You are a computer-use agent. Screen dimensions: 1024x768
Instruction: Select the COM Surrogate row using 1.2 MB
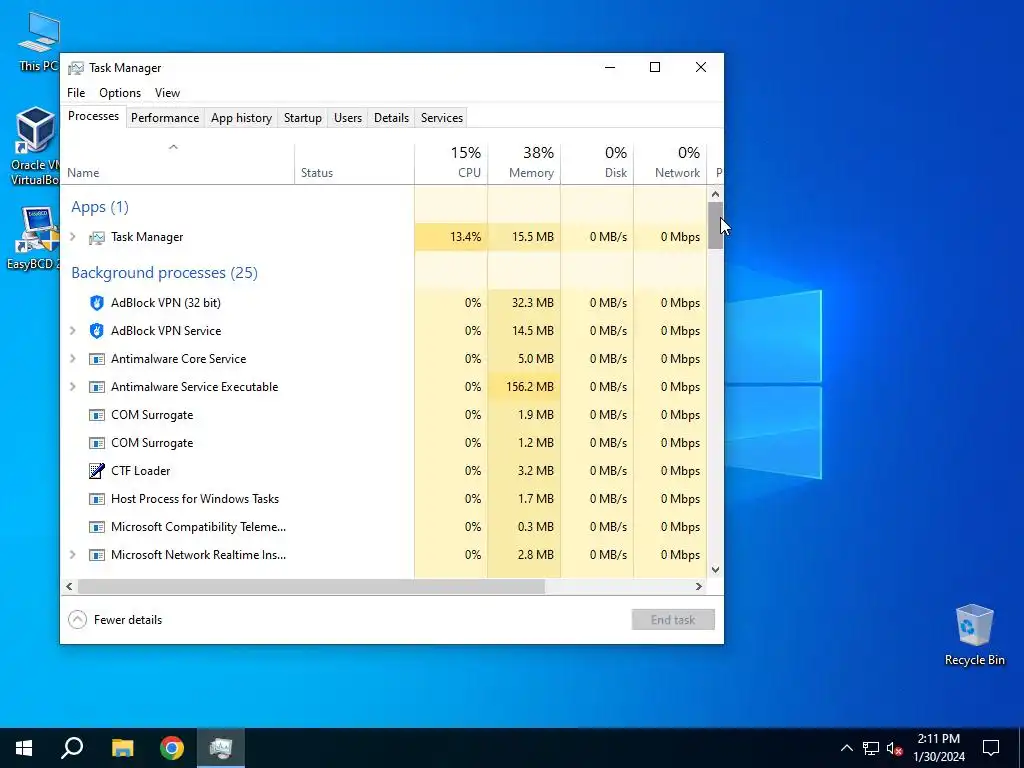pos(383,443)
